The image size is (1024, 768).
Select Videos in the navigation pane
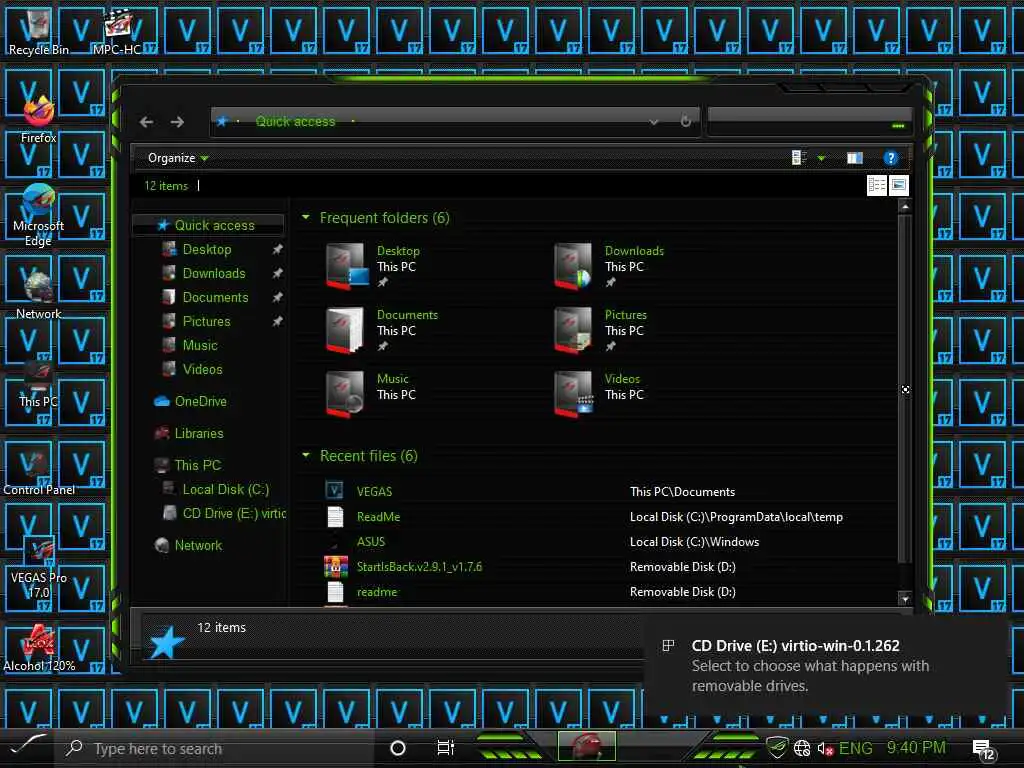click(202, 370)
